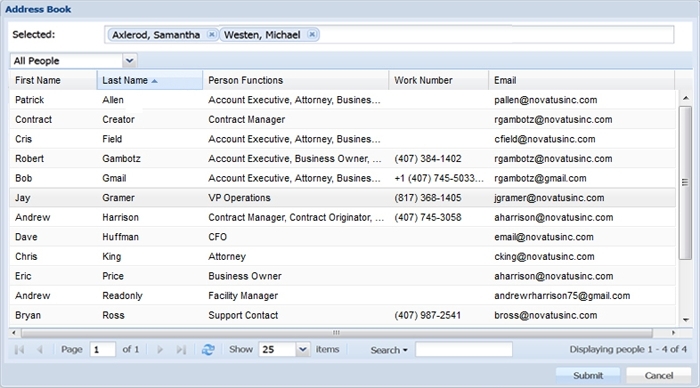Click the refresh icon in paging toolbar
The height and width of the screenshot is (388, 700).
pos(208,350)
